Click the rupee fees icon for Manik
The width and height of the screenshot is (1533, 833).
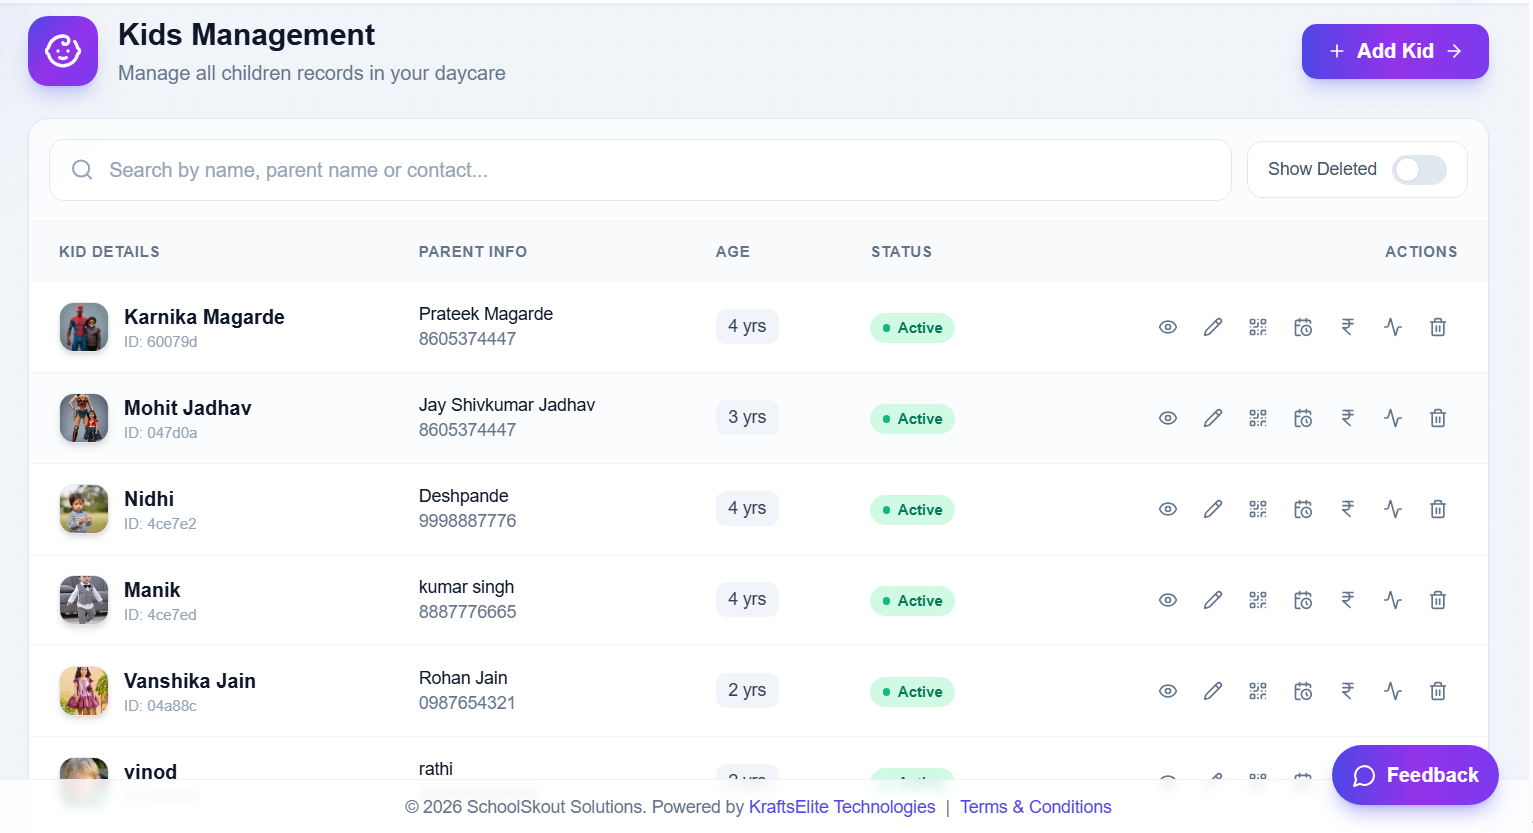(1348, 599)
